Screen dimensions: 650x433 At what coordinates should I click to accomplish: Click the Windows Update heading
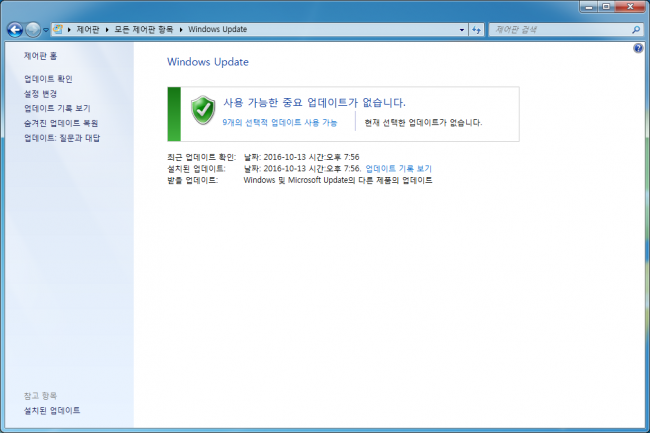pyautogui.click(x=208, y=62)
